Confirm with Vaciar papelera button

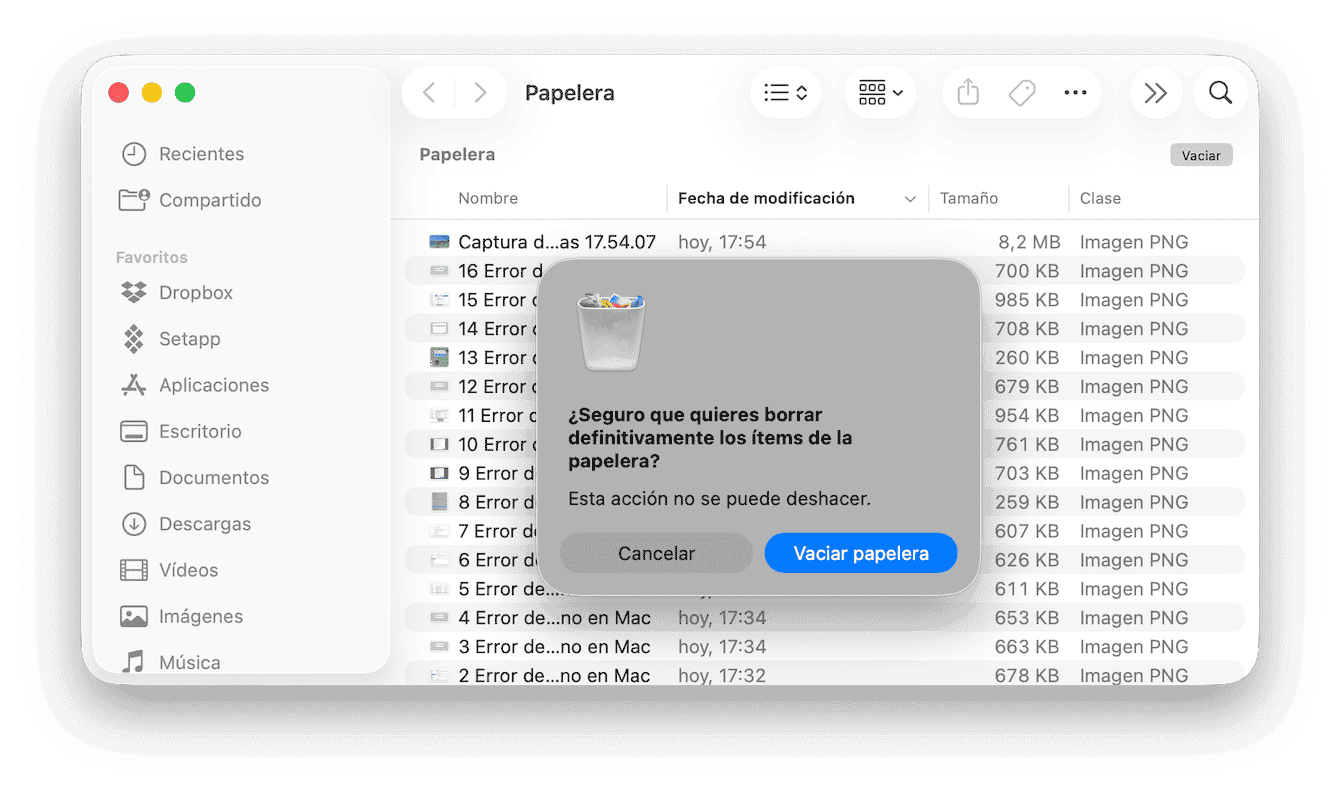coord(860,553)
